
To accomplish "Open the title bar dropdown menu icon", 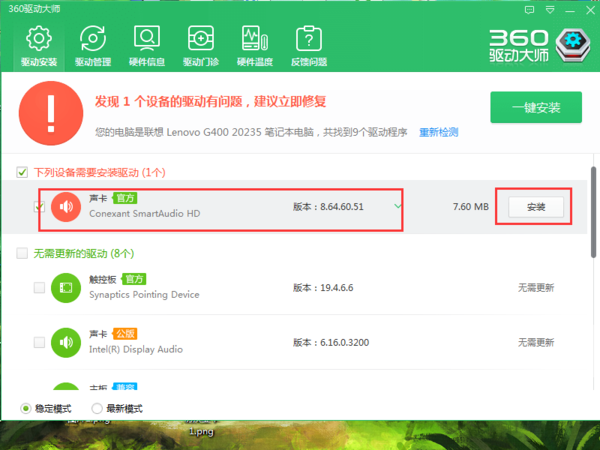I will (550, 10).
